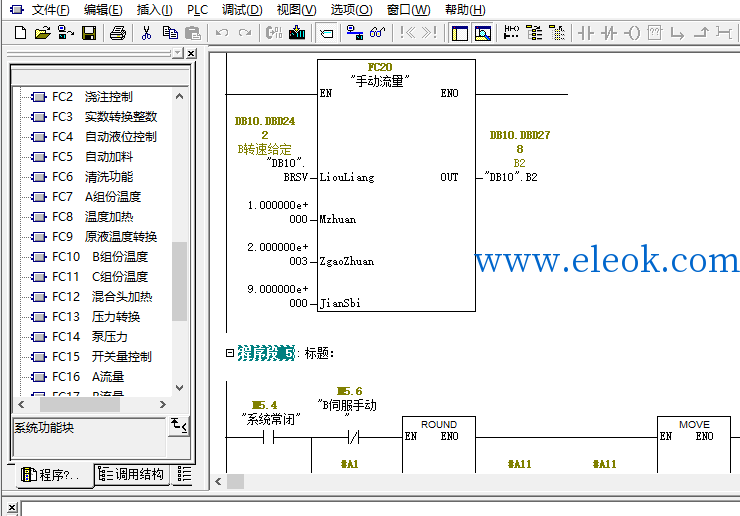
Task: Click the Go to previous error icon
Action: (407, 33)
